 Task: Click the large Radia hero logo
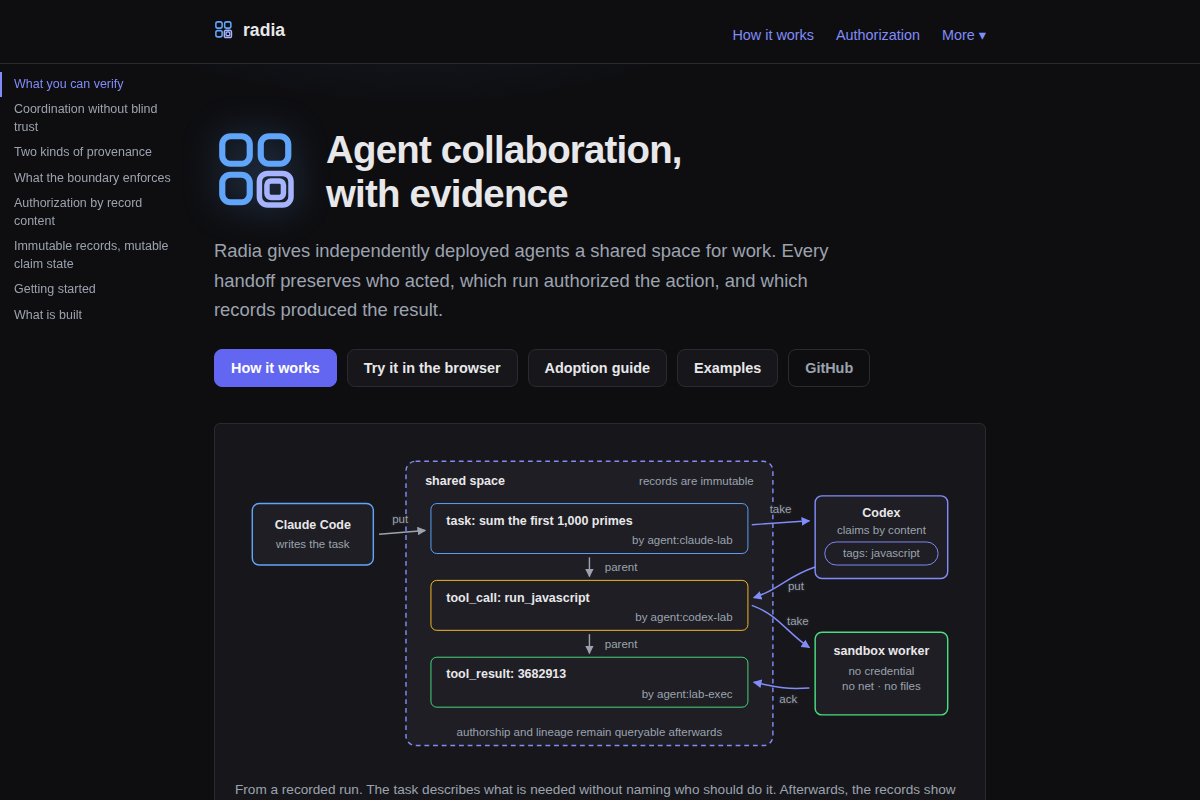click(256, 170)
